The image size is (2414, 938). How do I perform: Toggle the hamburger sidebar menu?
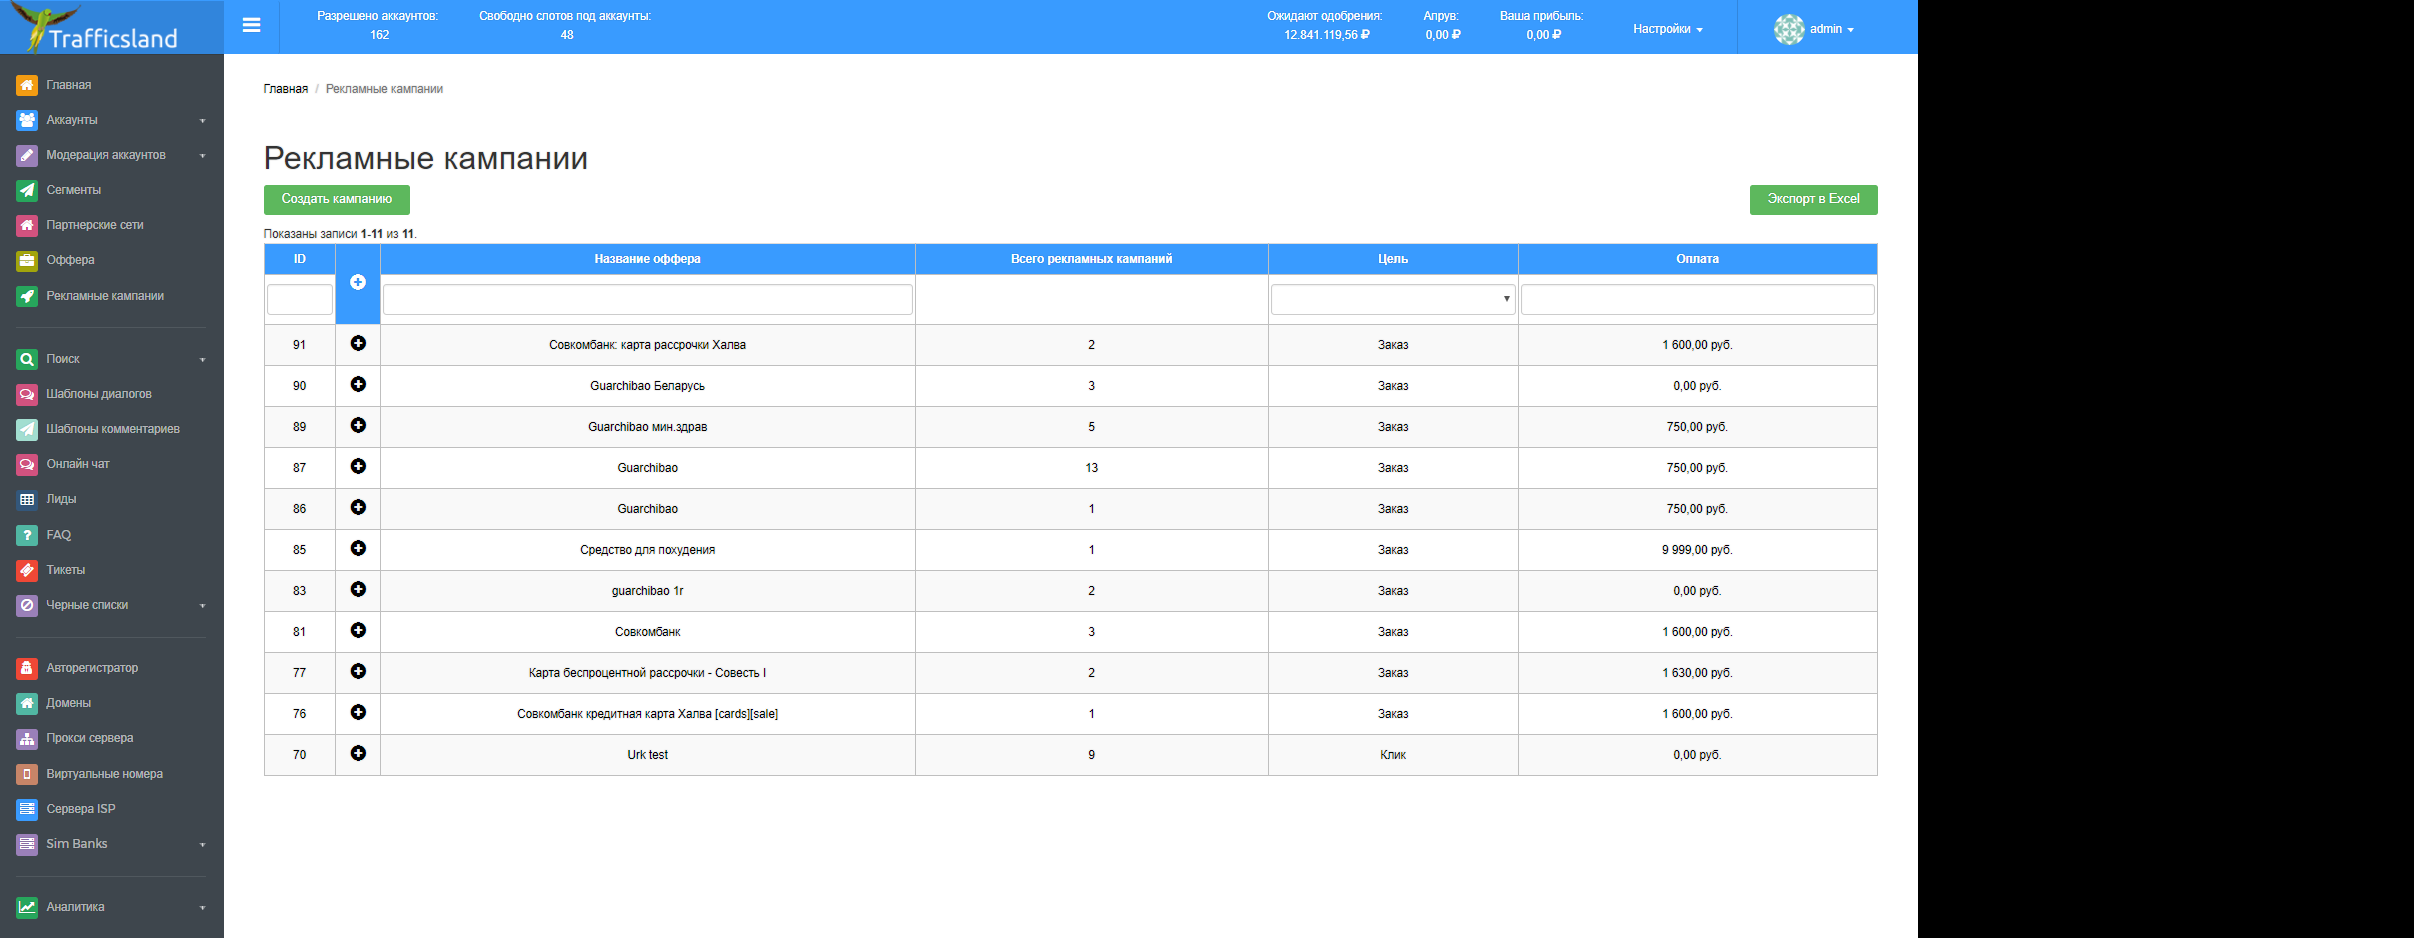point(251,25)
